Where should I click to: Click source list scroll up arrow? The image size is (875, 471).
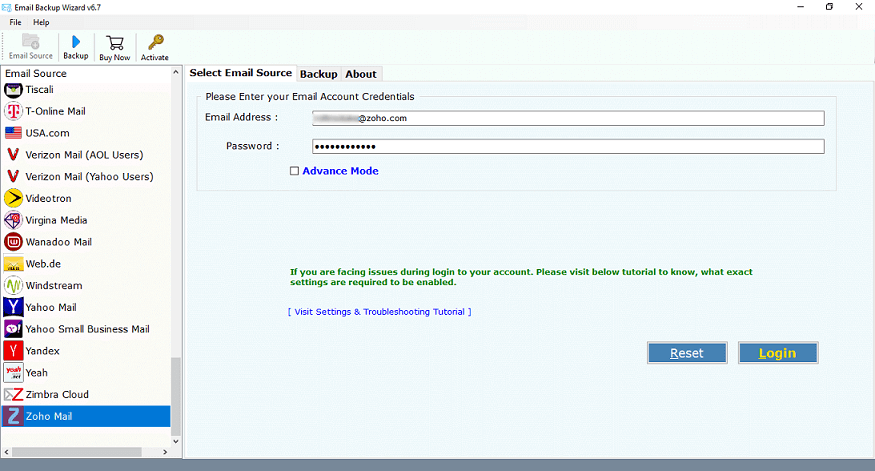[176, 73]
